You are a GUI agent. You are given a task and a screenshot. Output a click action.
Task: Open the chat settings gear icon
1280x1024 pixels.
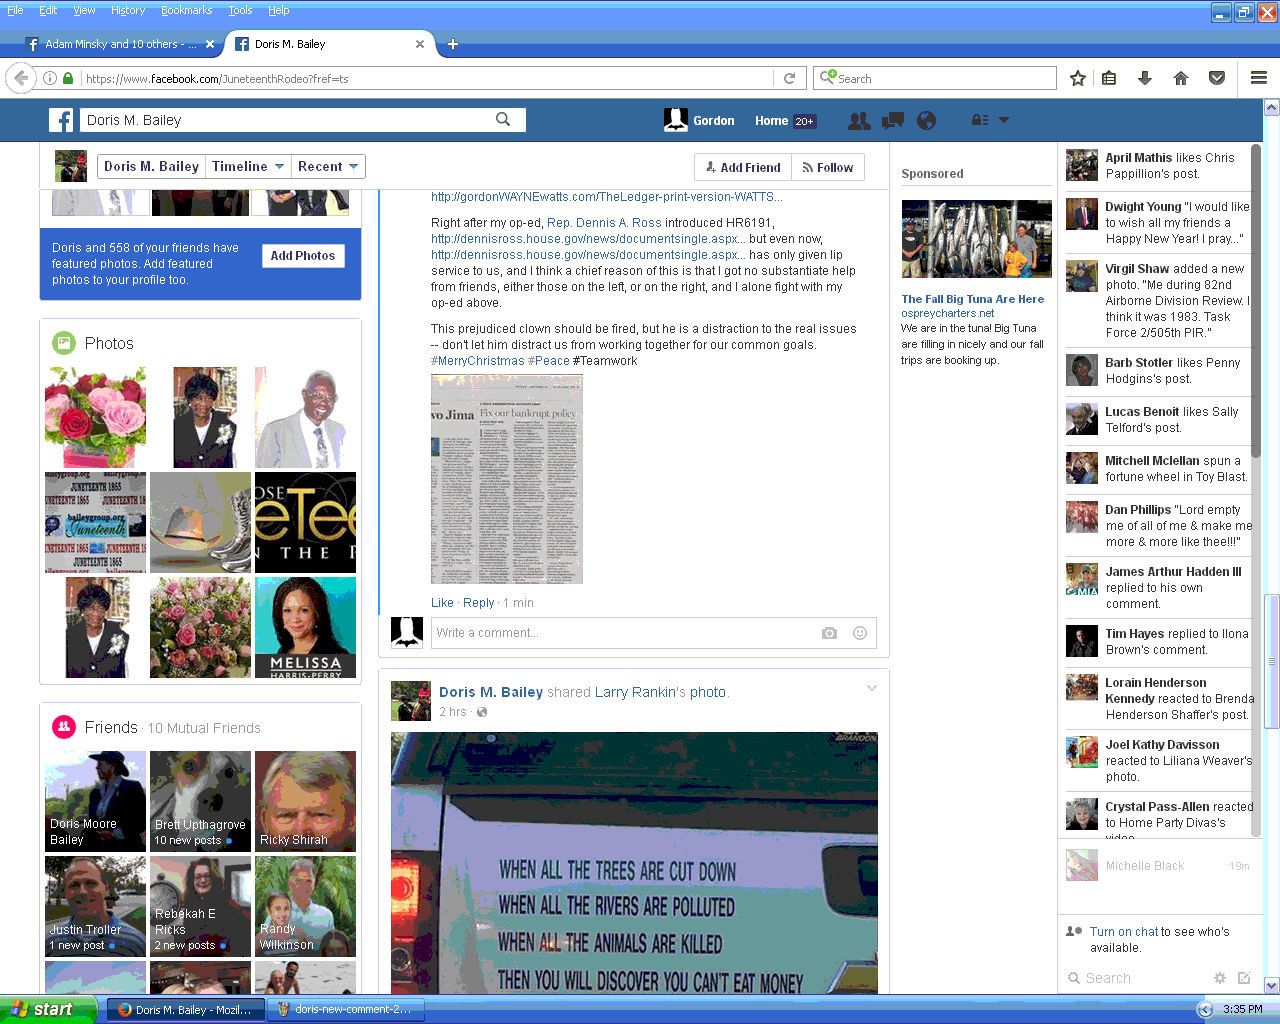click(x=1219, y=978)
